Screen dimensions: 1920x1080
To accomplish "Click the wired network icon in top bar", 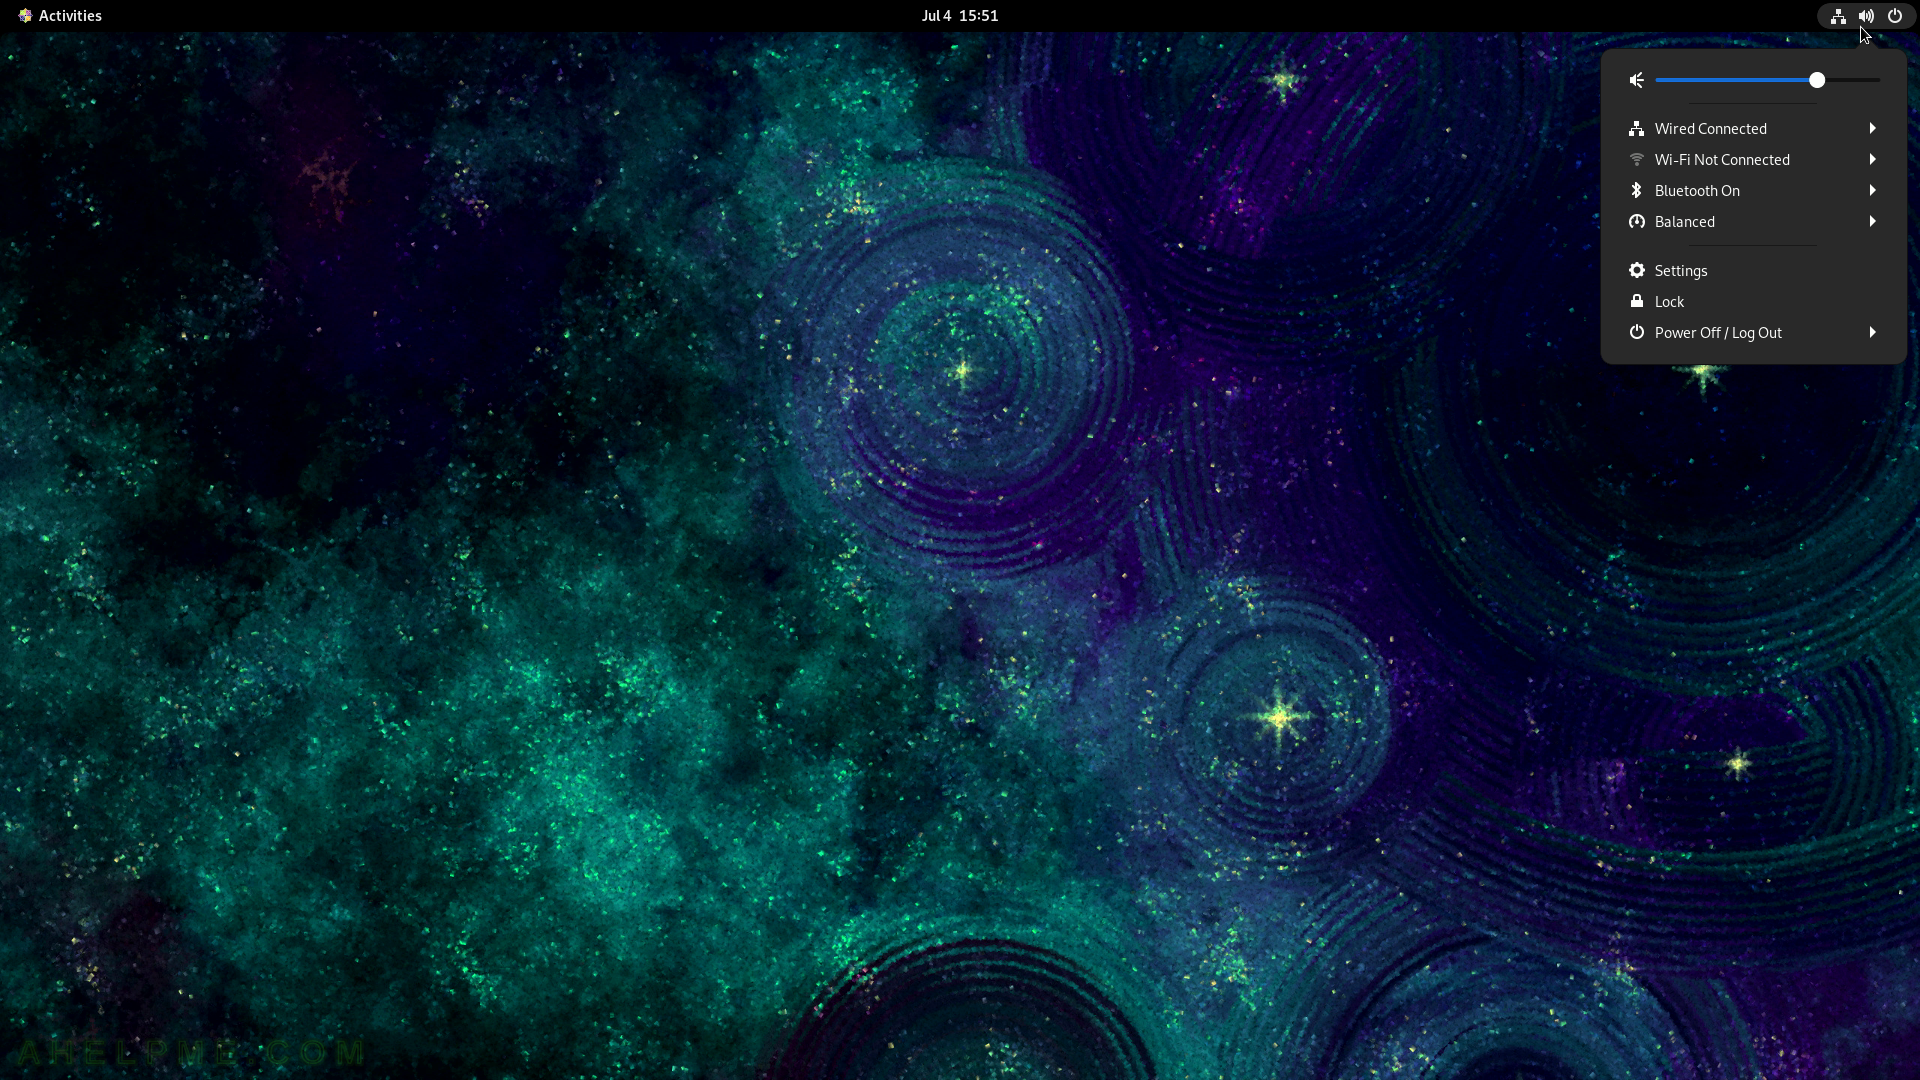I will click(1838, 16).
